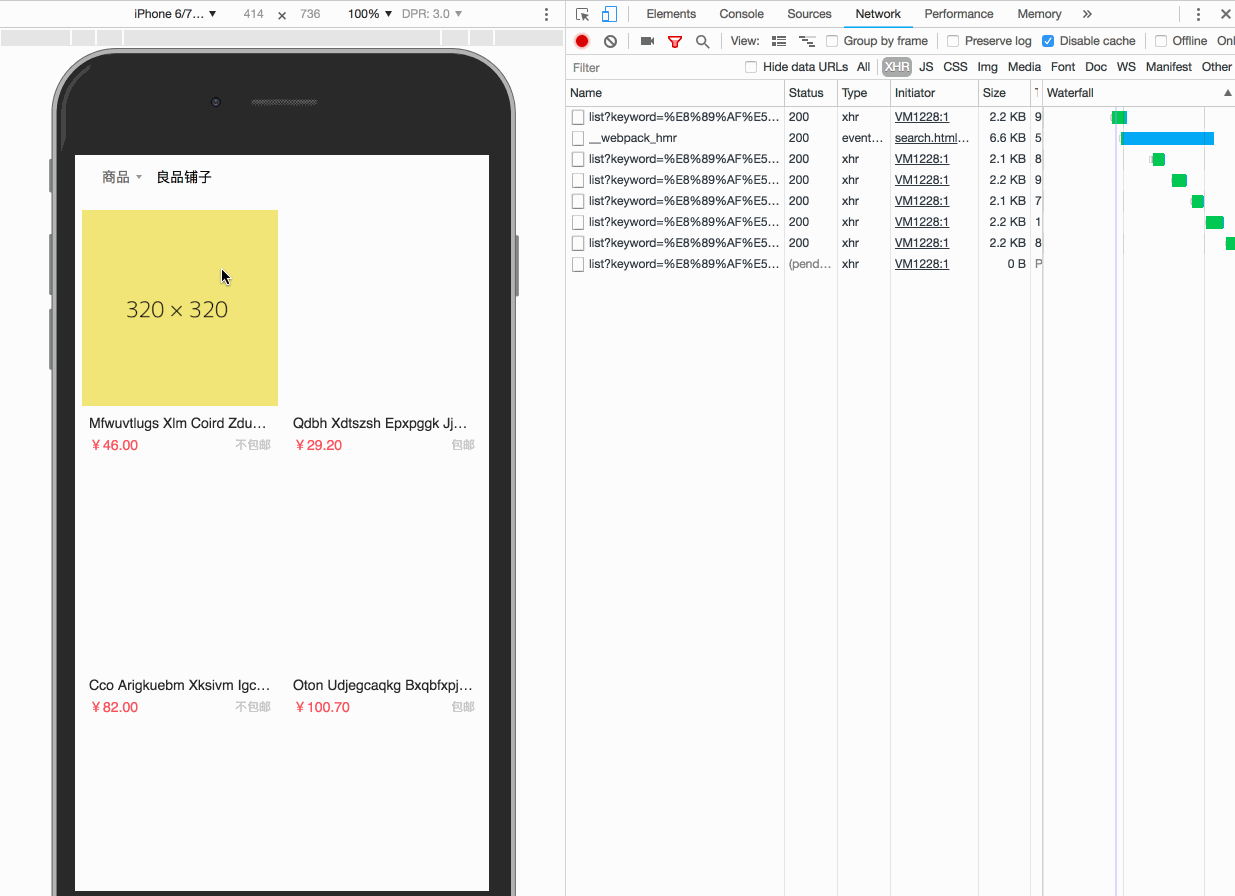The width and height of the screenshot is (1235, 896).
Task: Open product Cco Arigkuebm Xksivm title
Action: pos(180,685)
